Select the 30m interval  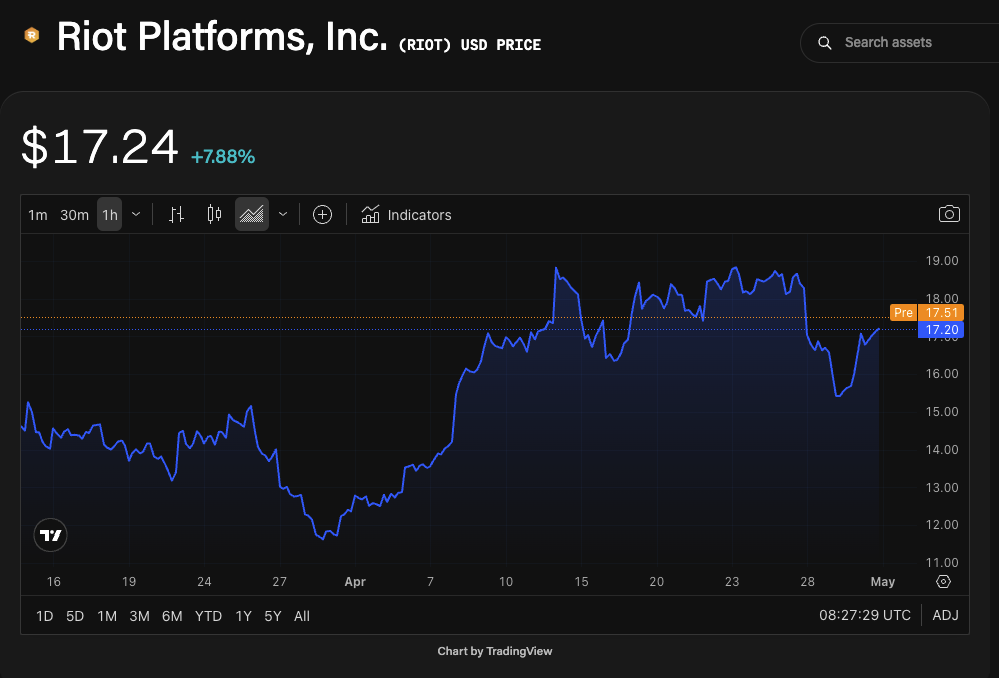point(75,215)
